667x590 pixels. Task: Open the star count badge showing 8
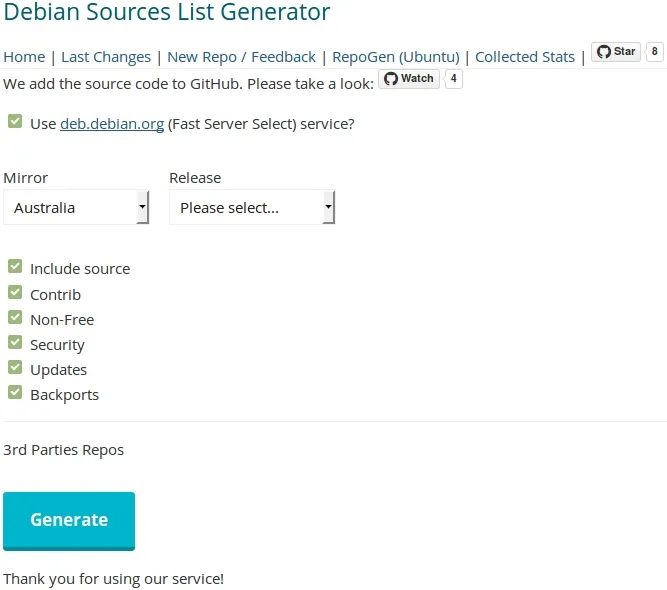click(x=655, y=52)
